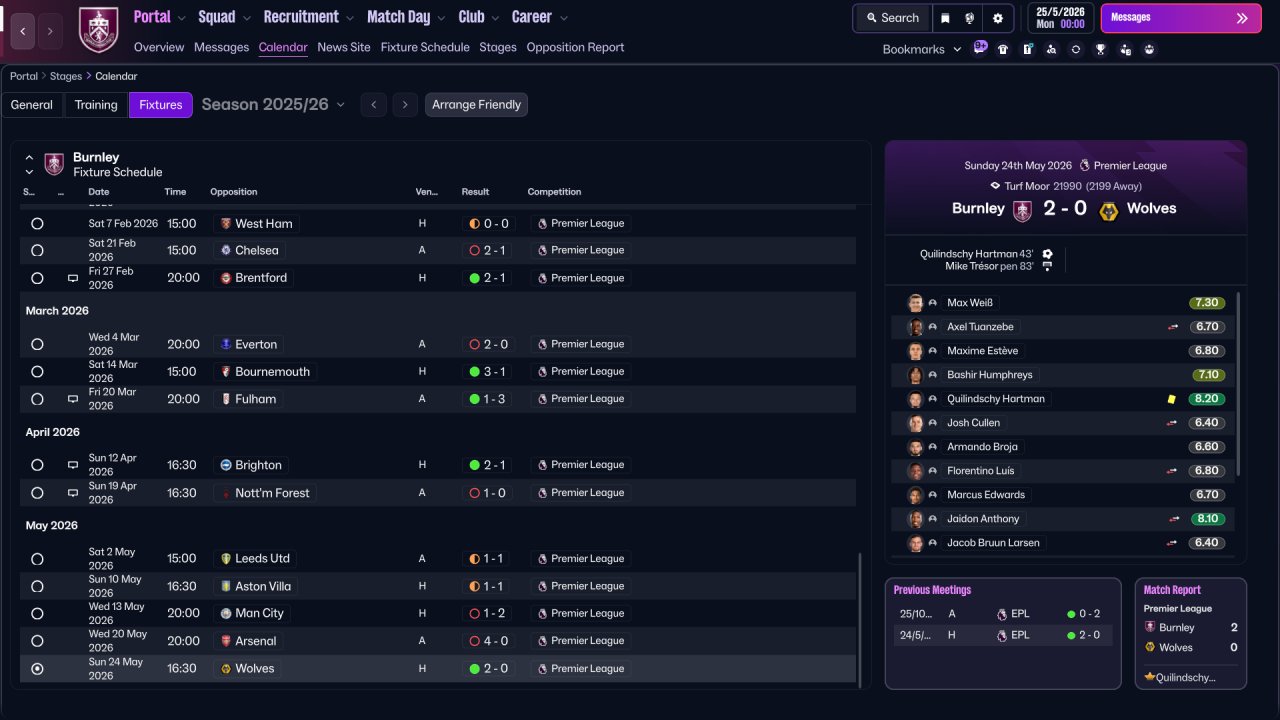Click the Burnley club crest in header

click(x=98, y=30)
